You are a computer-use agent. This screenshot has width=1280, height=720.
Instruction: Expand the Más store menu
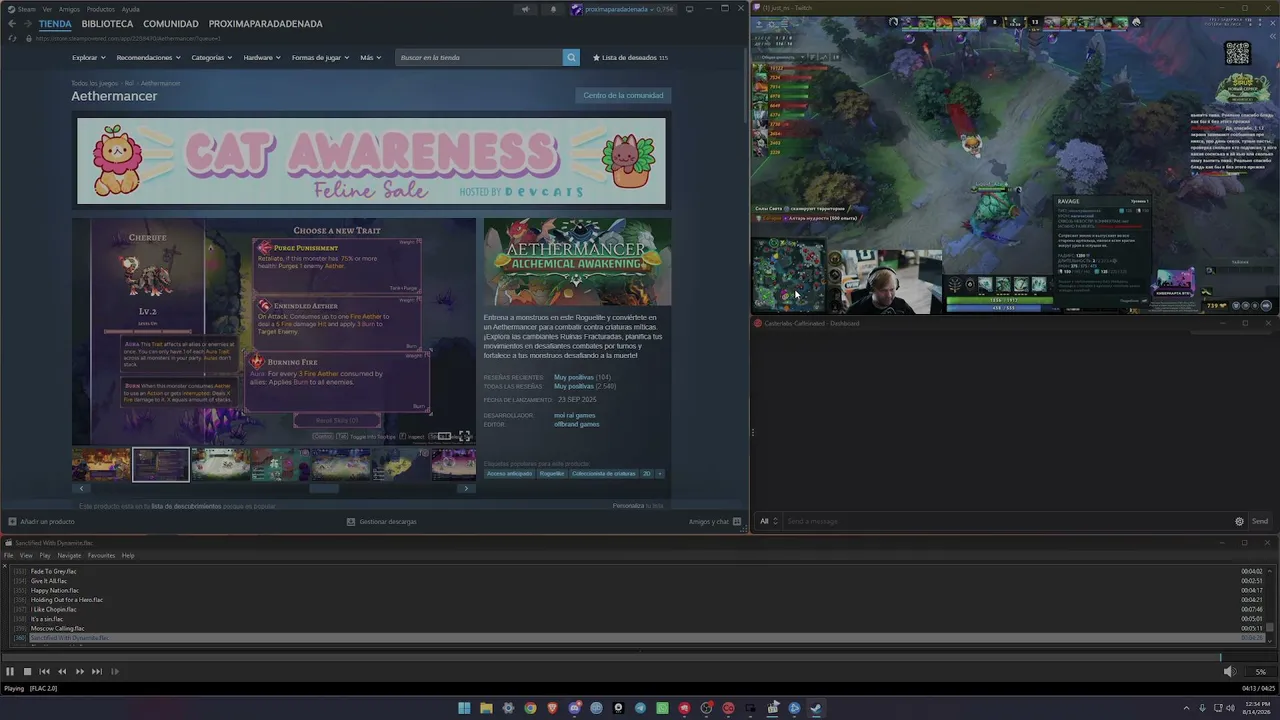370,57
